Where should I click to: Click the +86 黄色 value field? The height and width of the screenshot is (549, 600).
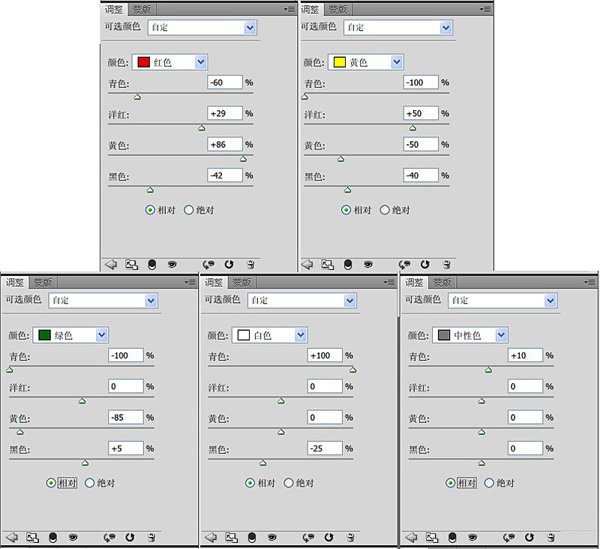[x=225, y=144]
